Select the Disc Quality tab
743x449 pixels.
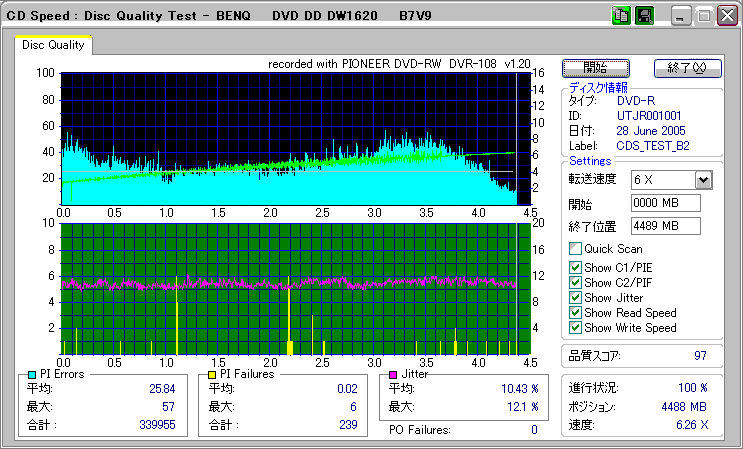click(x=53, y=45)
